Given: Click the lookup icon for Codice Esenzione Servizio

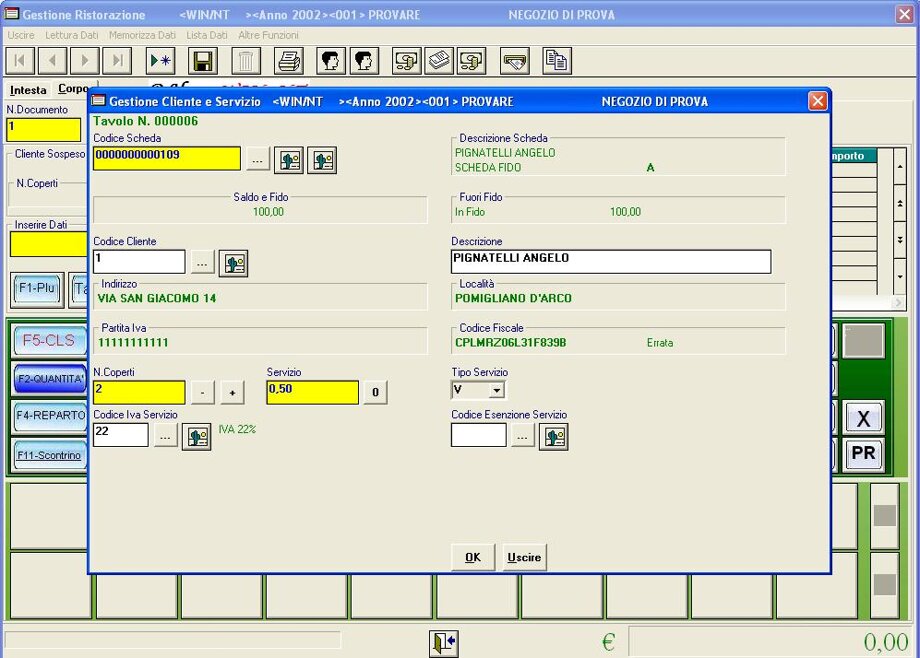Looking at the screenshot, I should [x=553, y=437].
